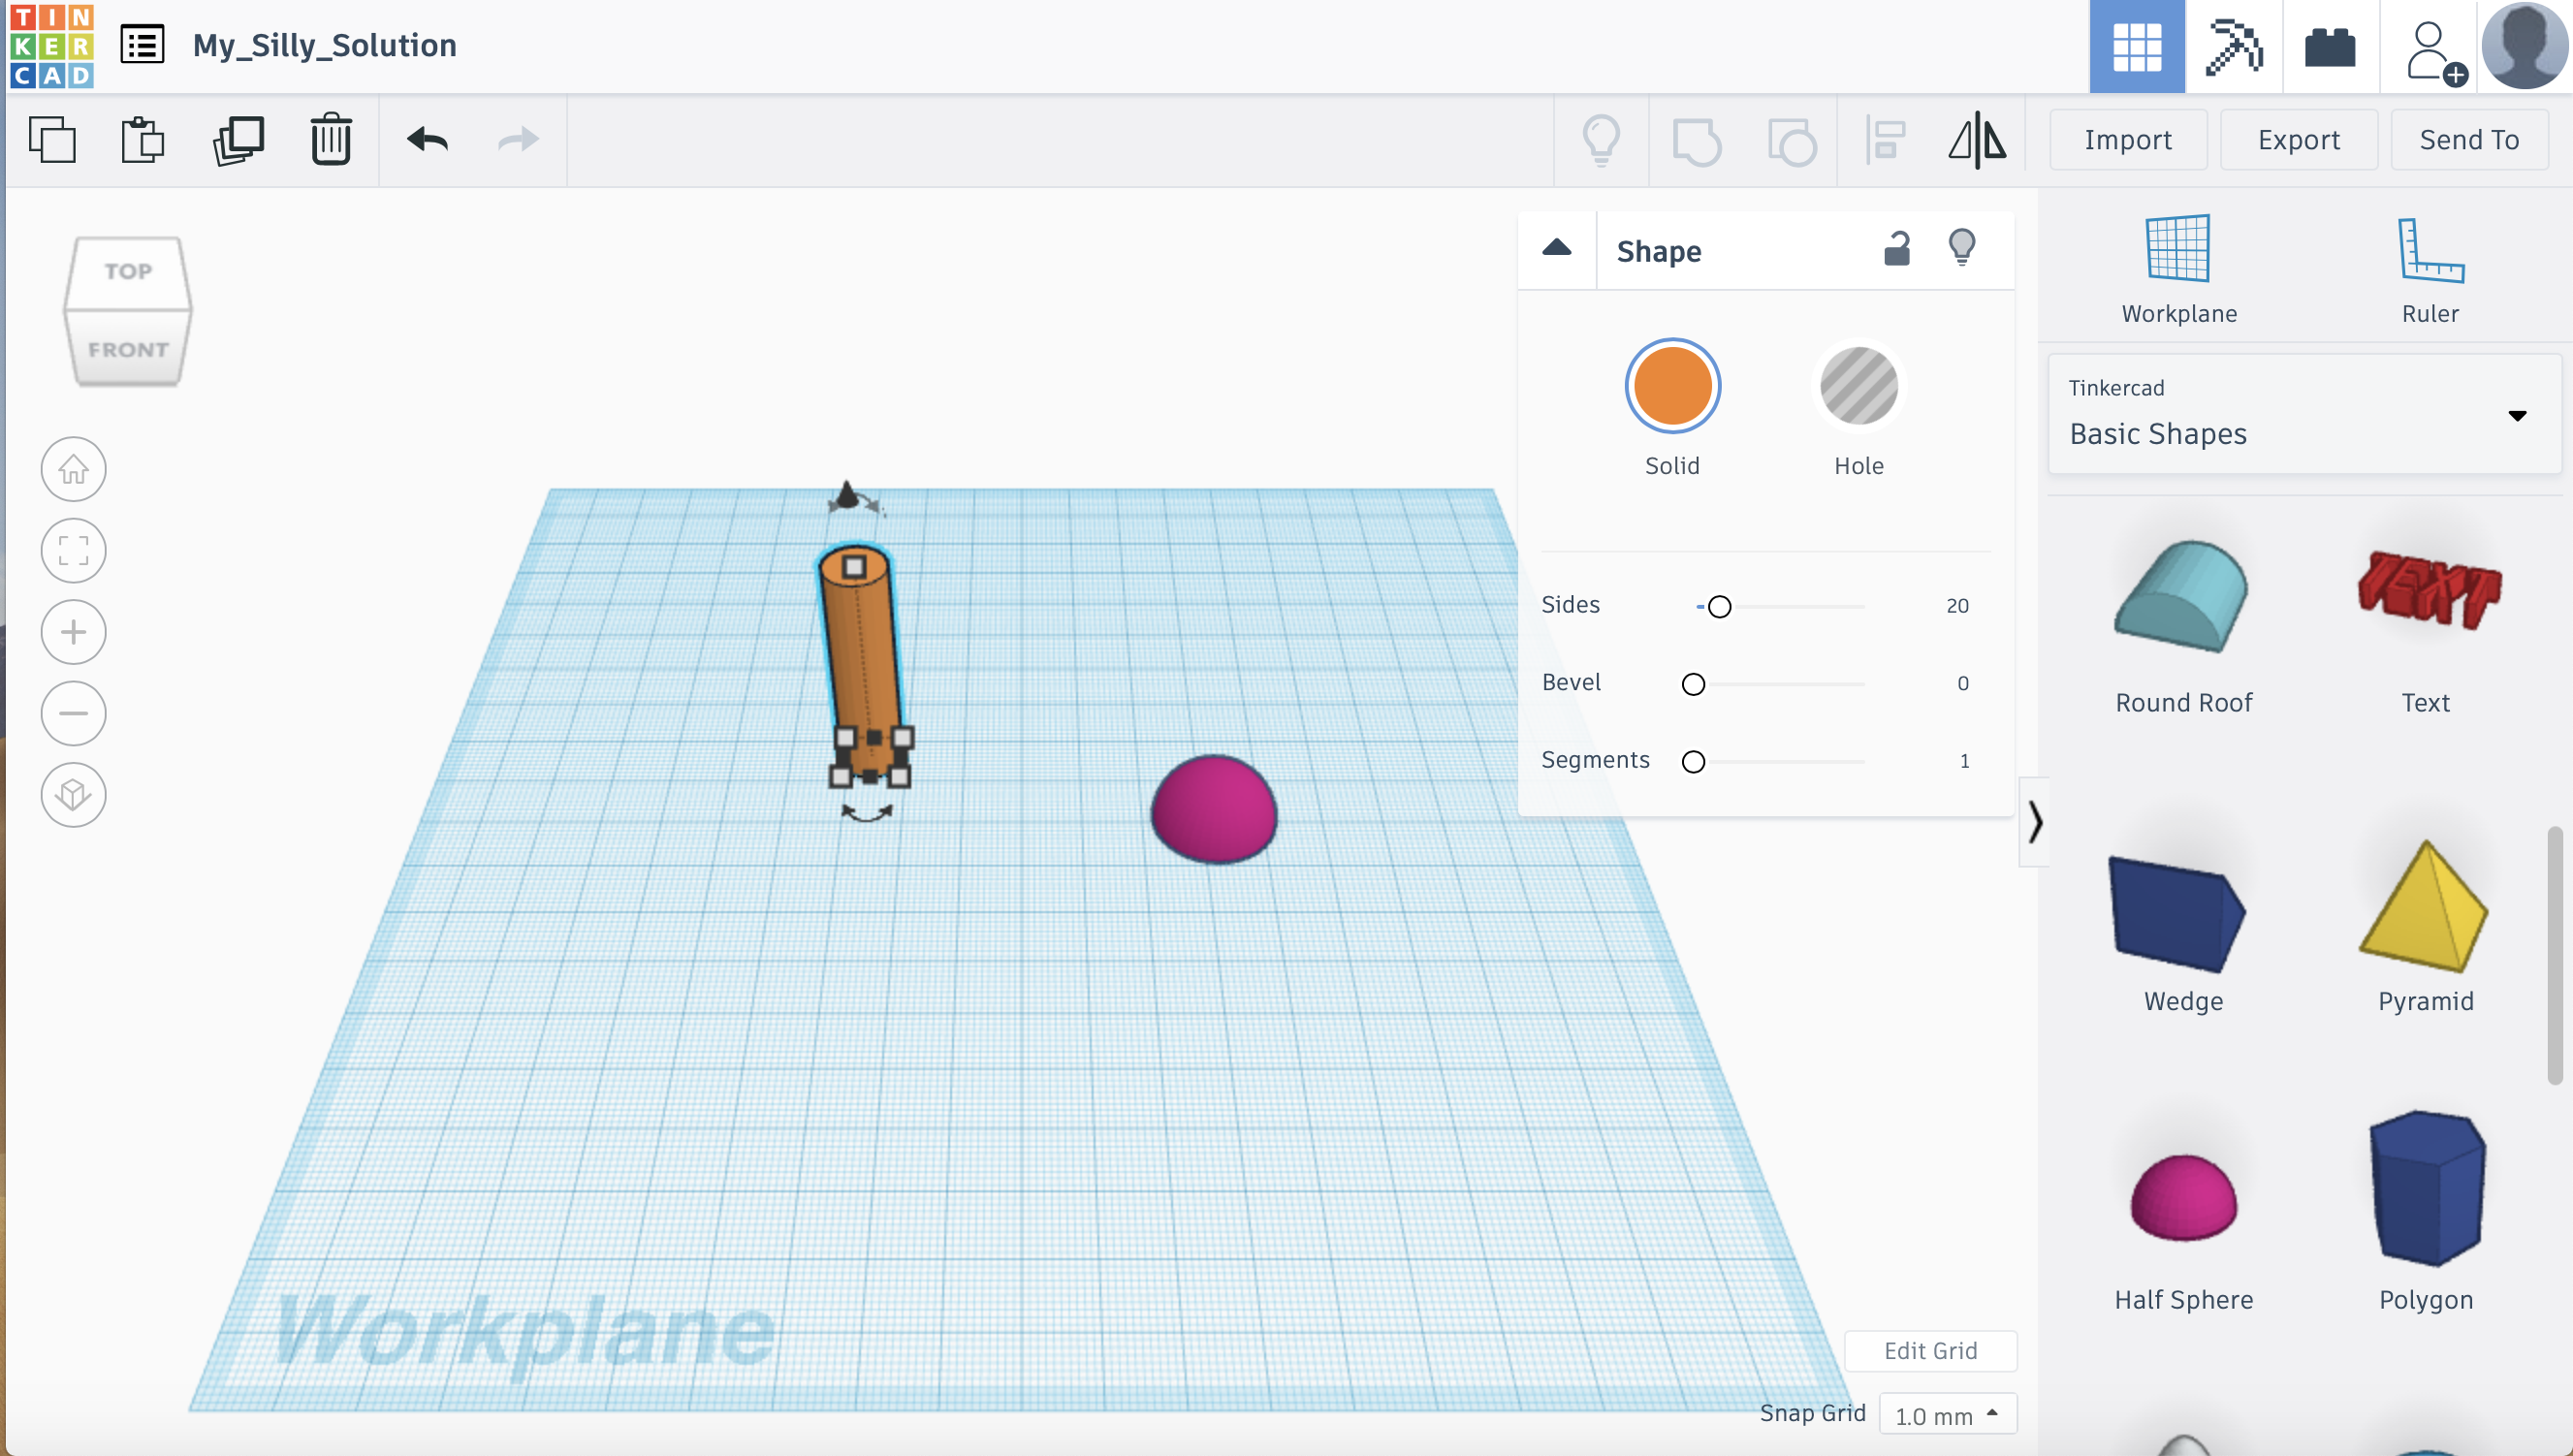Toggle the light bulb visibility icon
Image resolution: width=2573 pixels, height=1456 pixels.
(x=1961, y=247)
